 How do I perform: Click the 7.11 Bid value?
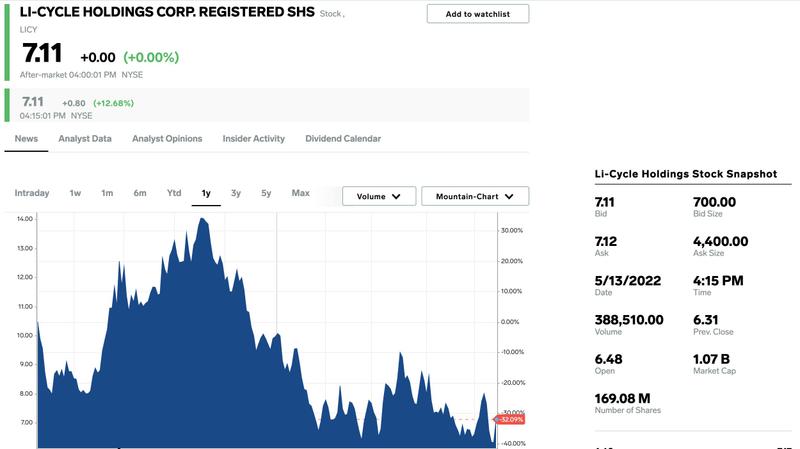coord(605,202)
